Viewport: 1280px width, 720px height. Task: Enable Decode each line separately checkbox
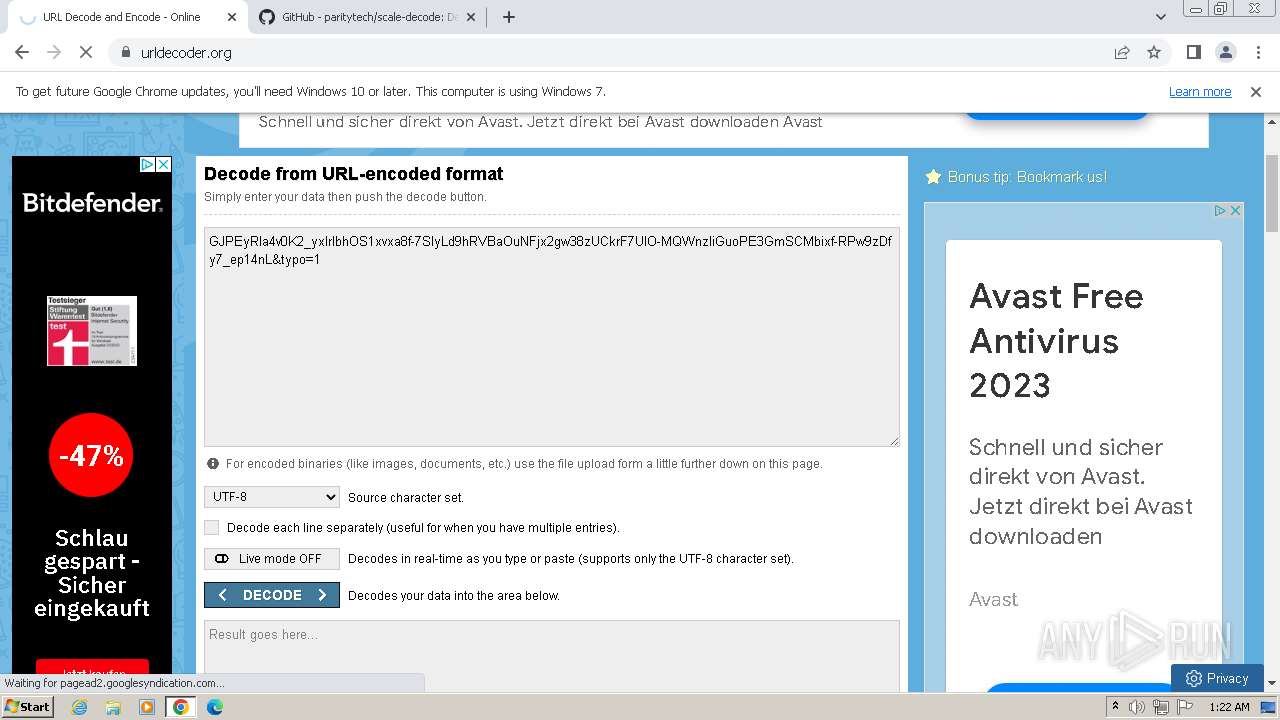[211, 527]
